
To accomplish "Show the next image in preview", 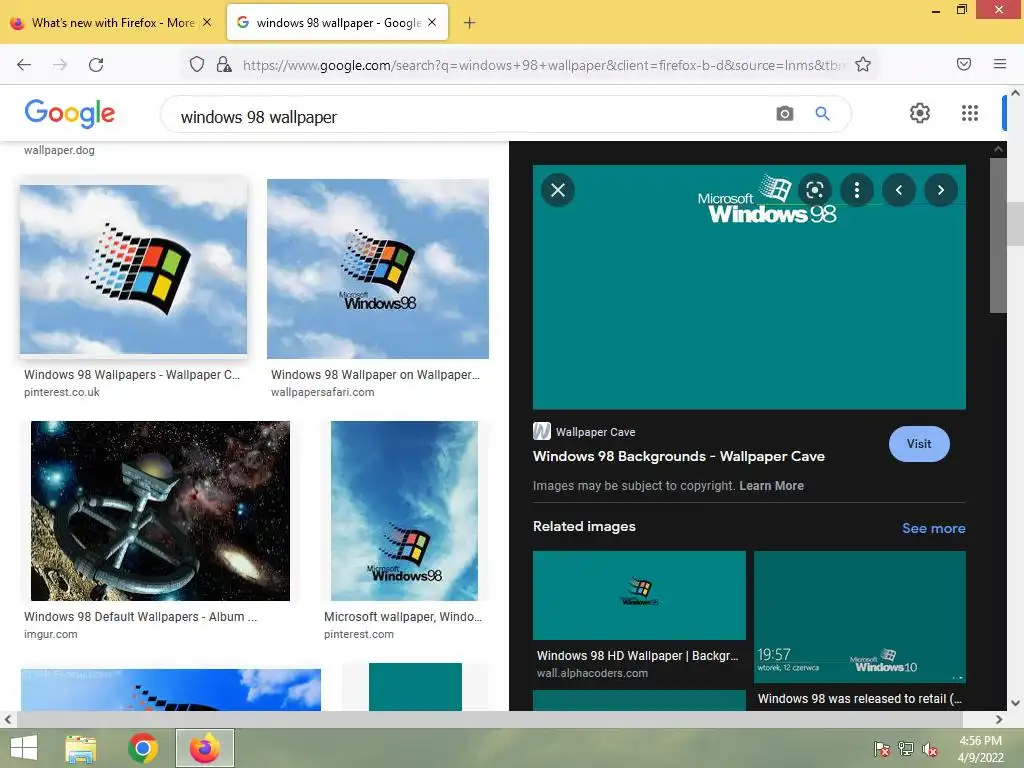I will (940, 190).
